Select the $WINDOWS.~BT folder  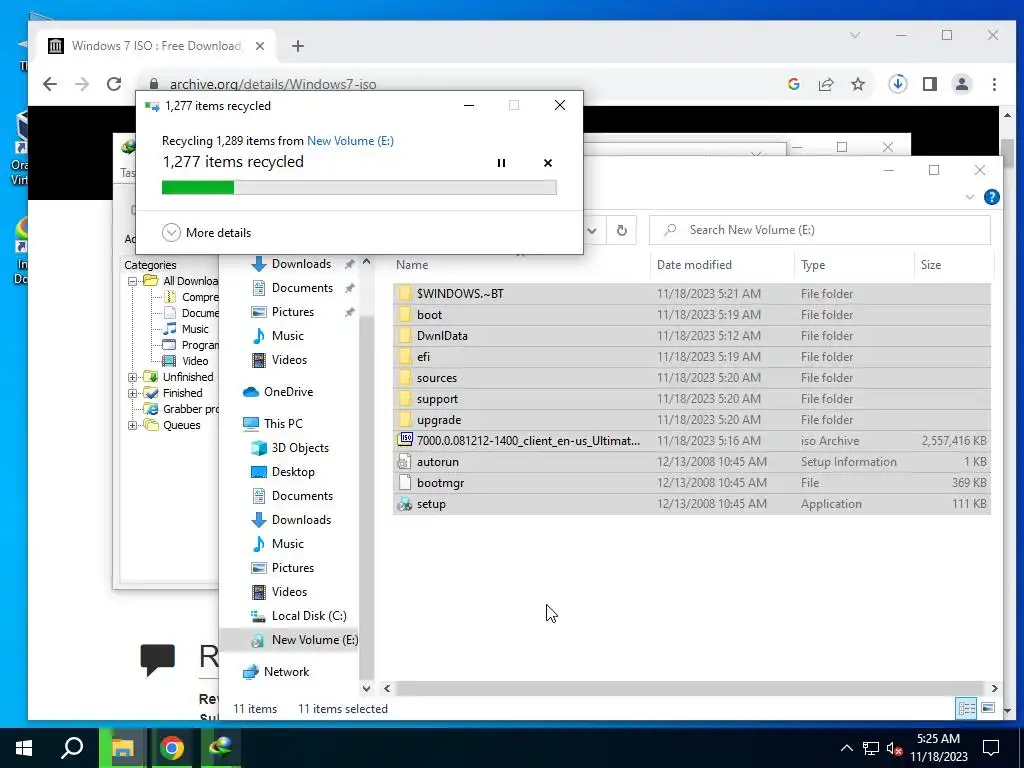(x=692, y=294)
